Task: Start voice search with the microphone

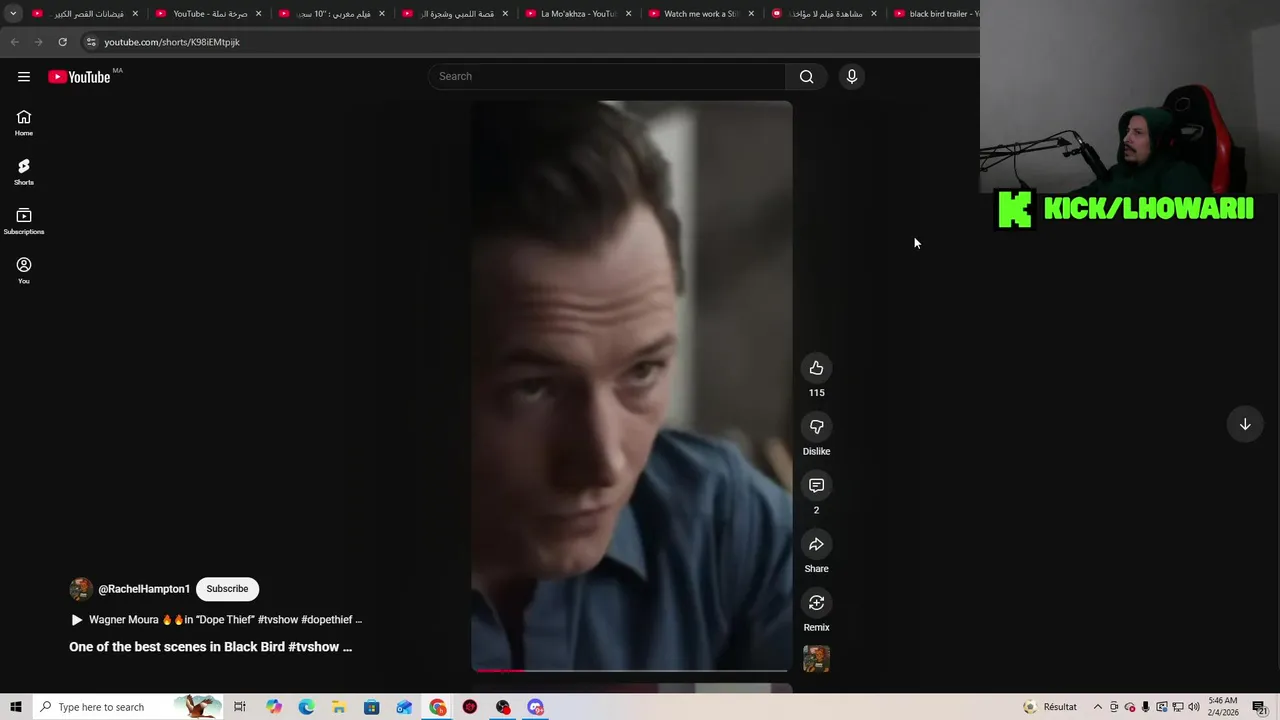Action: click(x=852, y=77)
